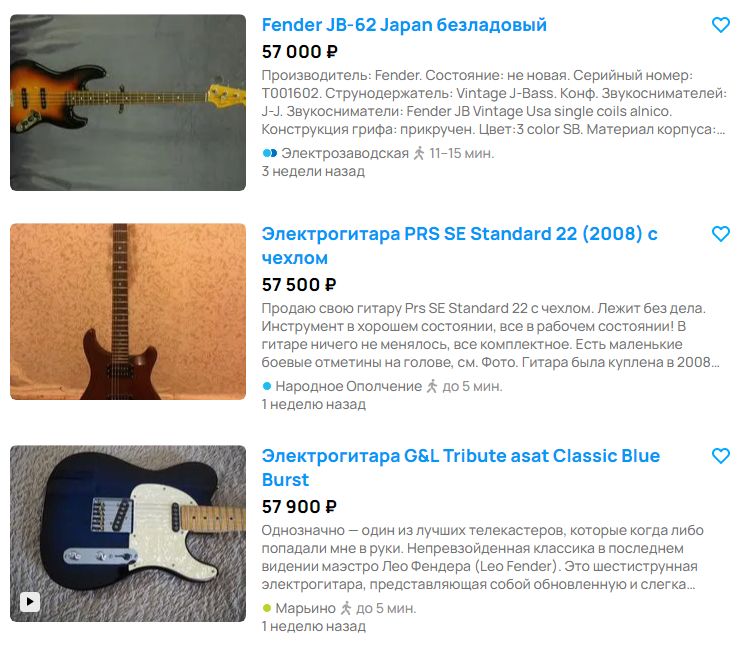
Task: Click walking icon beside Народное Ополчение
Action: [x=432, y=386]
